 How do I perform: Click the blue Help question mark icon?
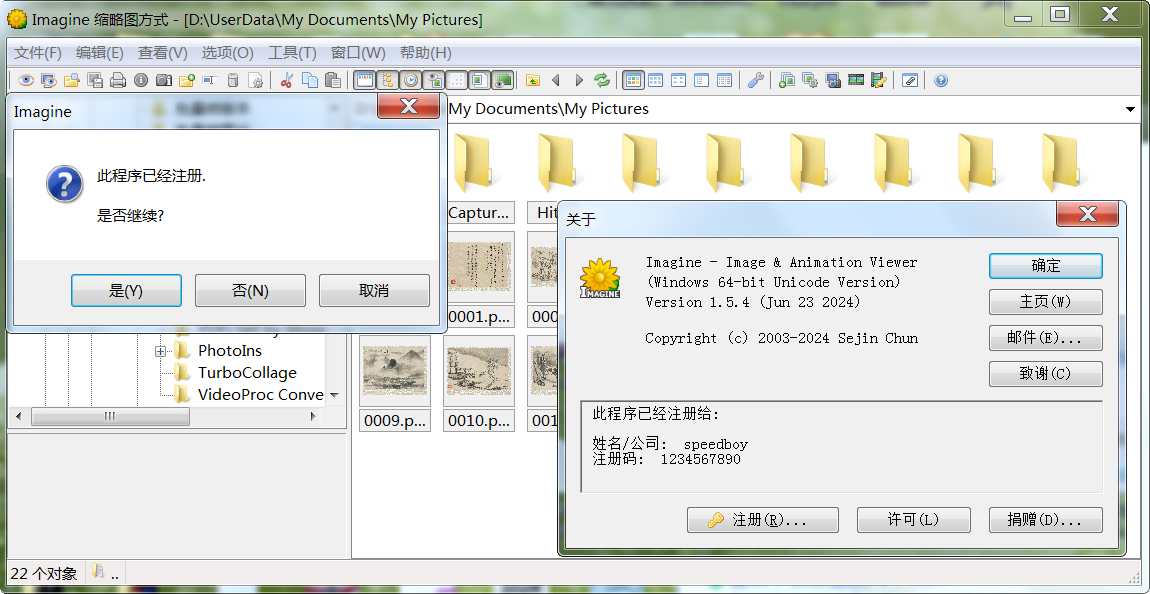click(941, 80)
